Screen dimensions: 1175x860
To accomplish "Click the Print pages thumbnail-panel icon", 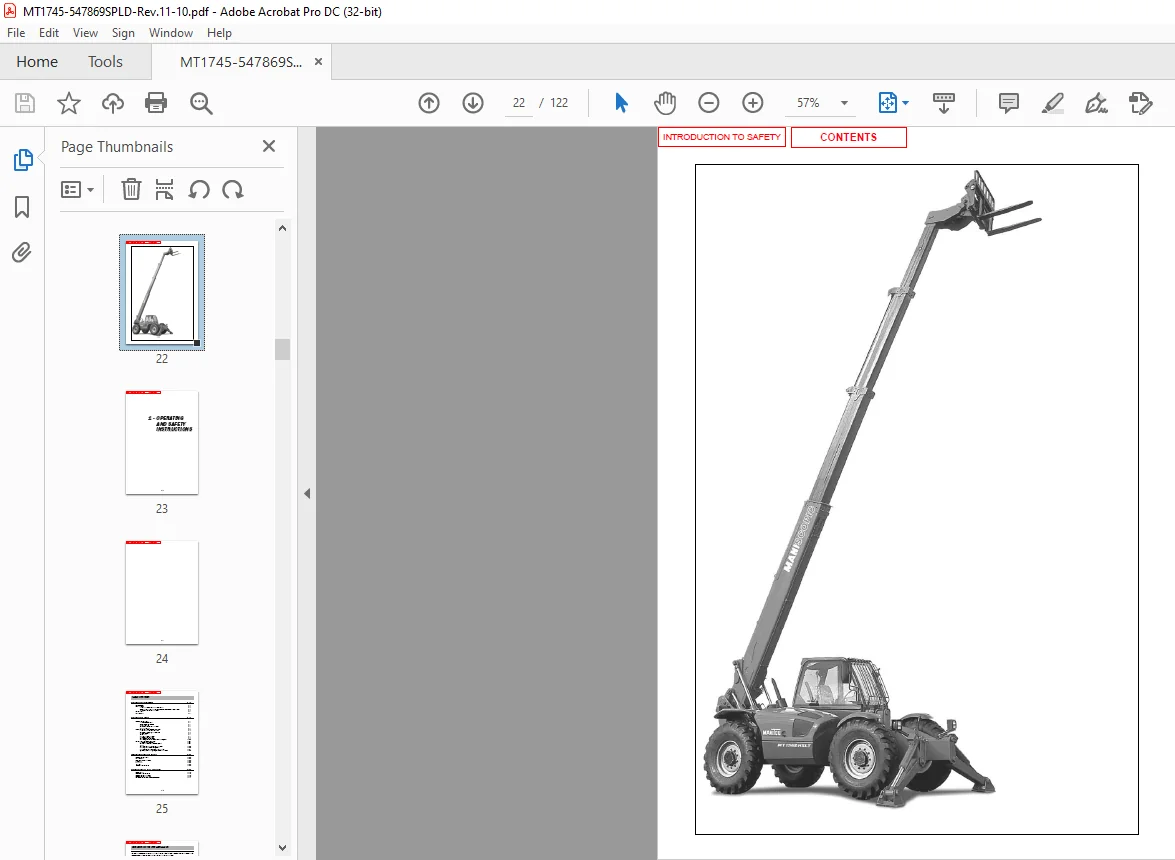I will tap(164, 190).
